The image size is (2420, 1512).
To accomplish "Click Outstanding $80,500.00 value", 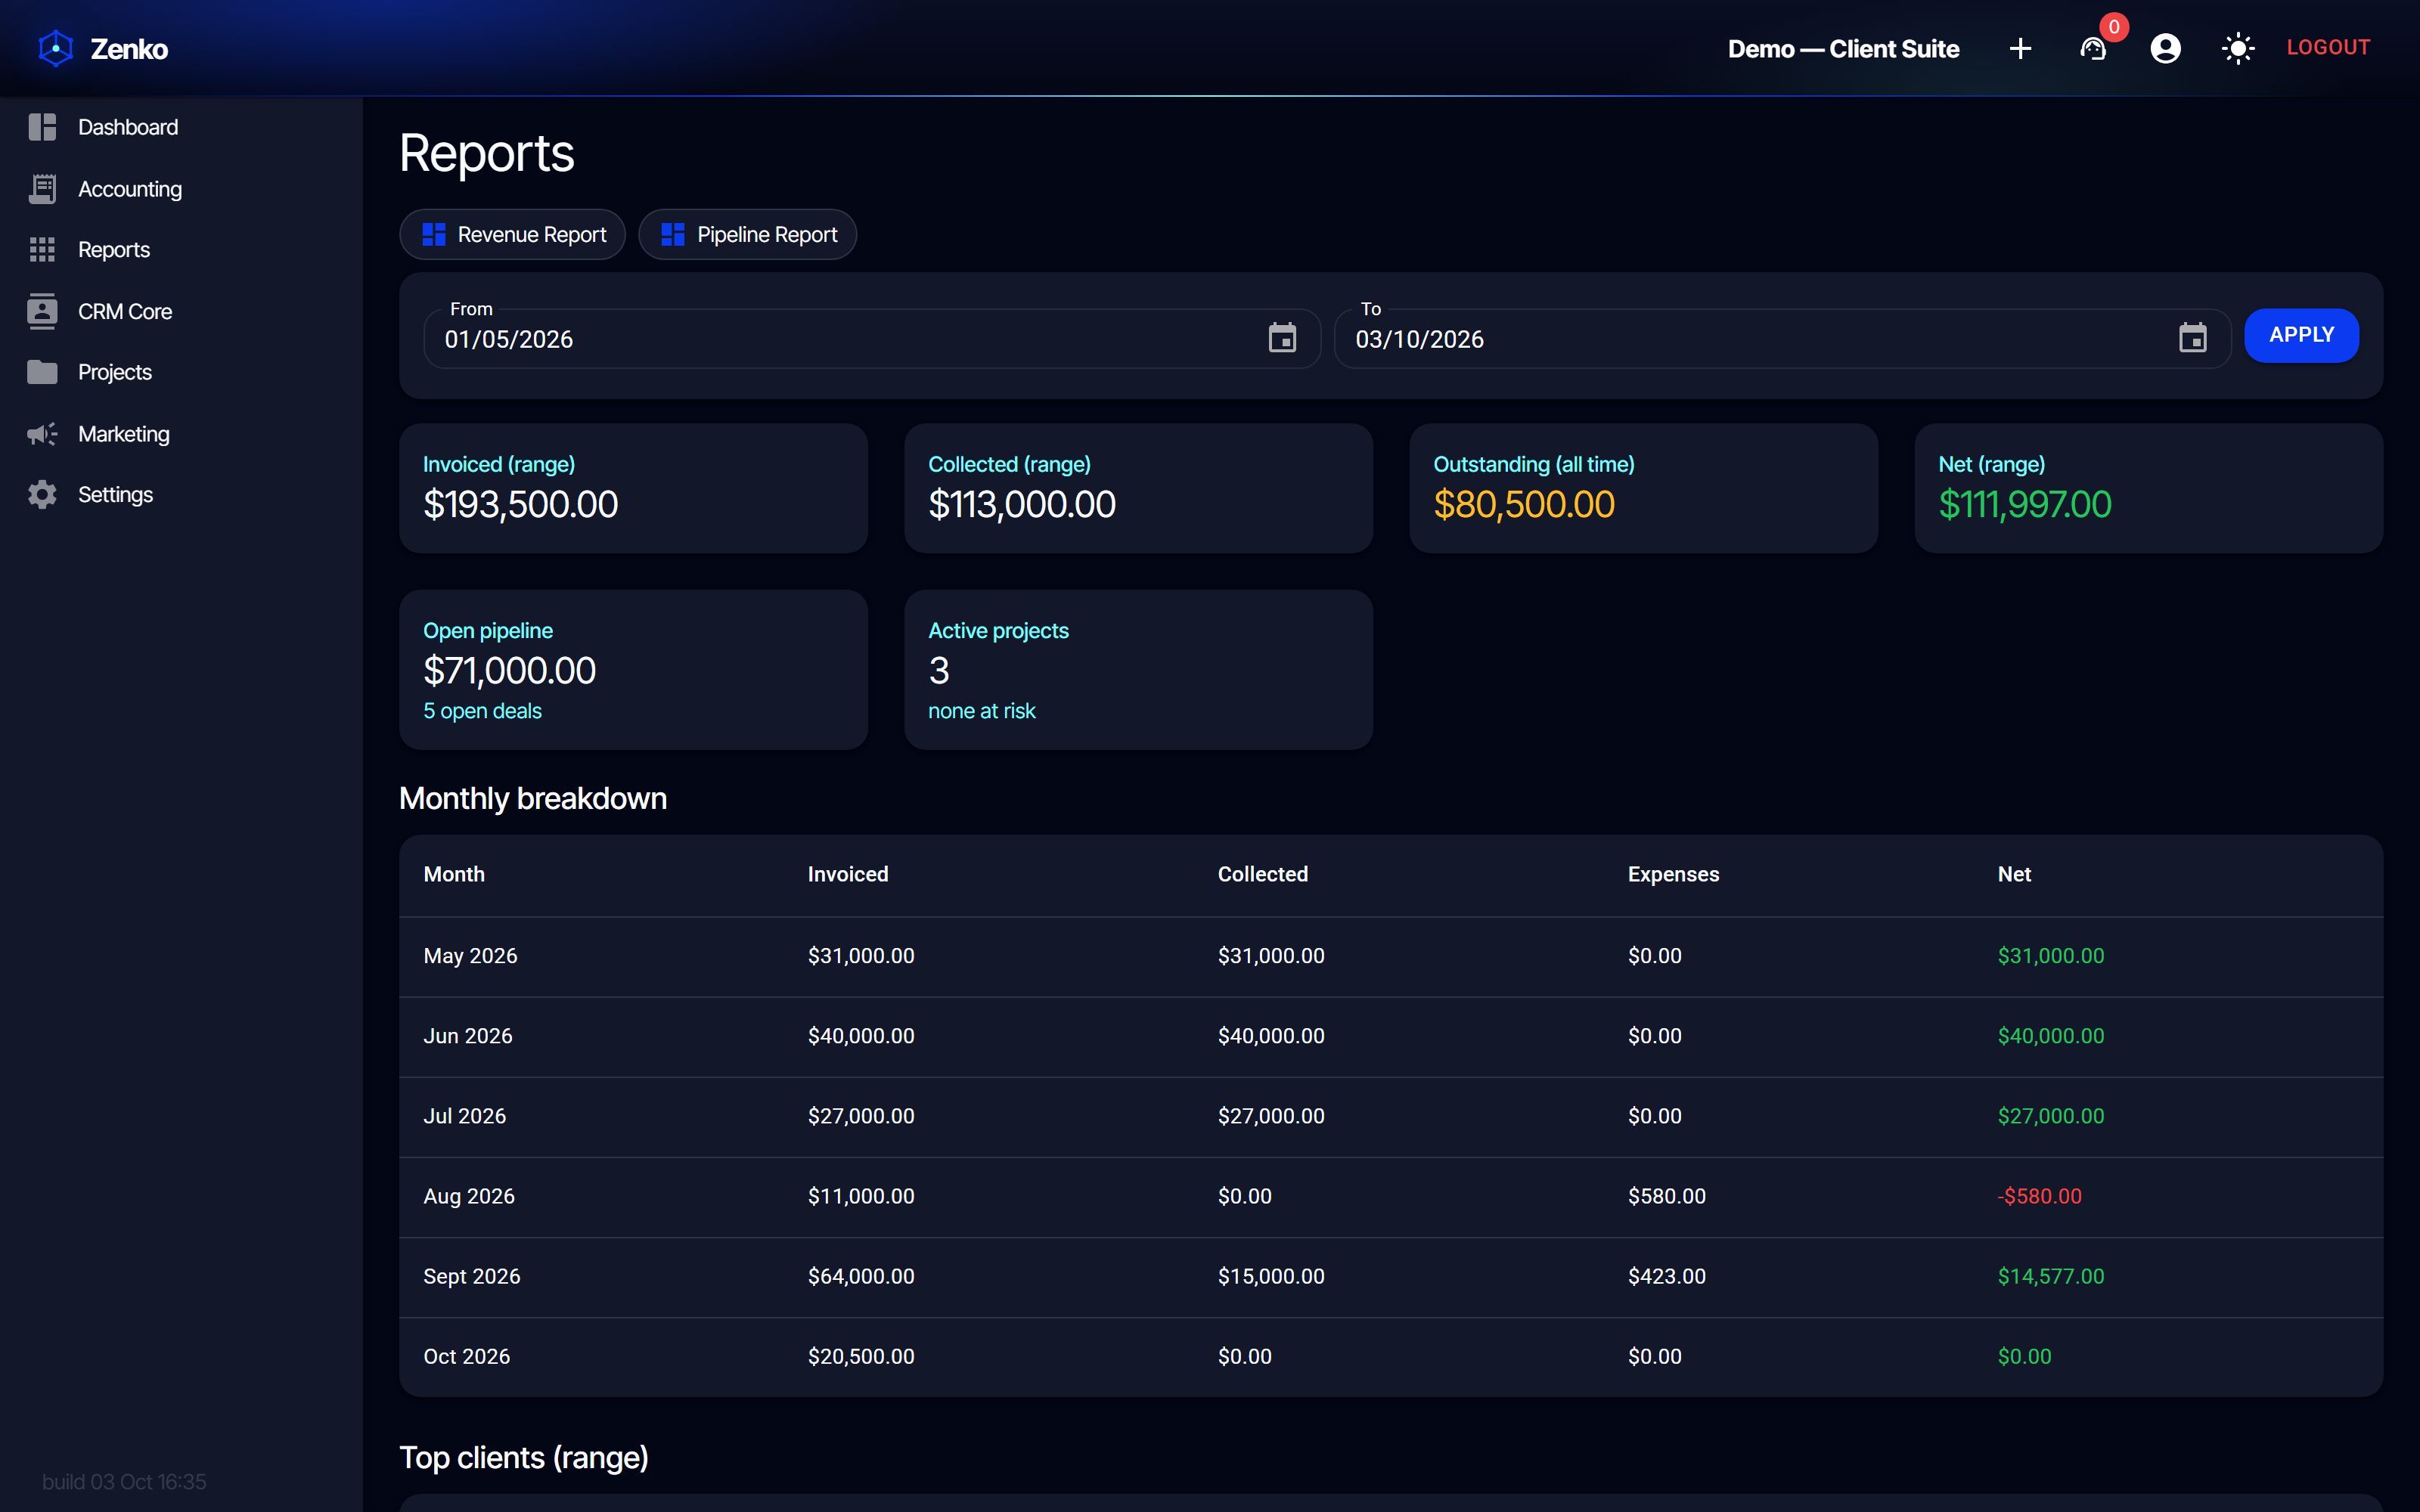I will coord(1523,504).
